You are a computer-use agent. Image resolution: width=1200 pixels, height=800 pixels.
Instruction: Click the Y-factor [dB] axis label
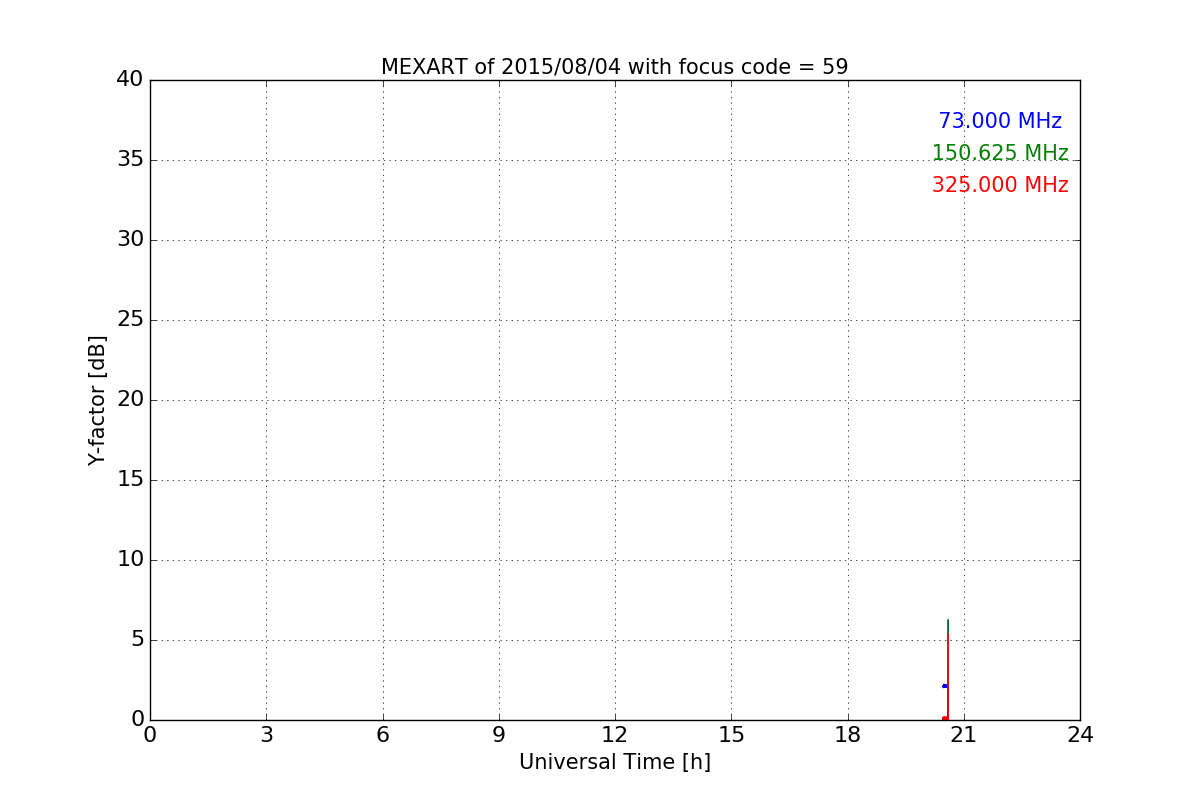click(x=97, y=400)
